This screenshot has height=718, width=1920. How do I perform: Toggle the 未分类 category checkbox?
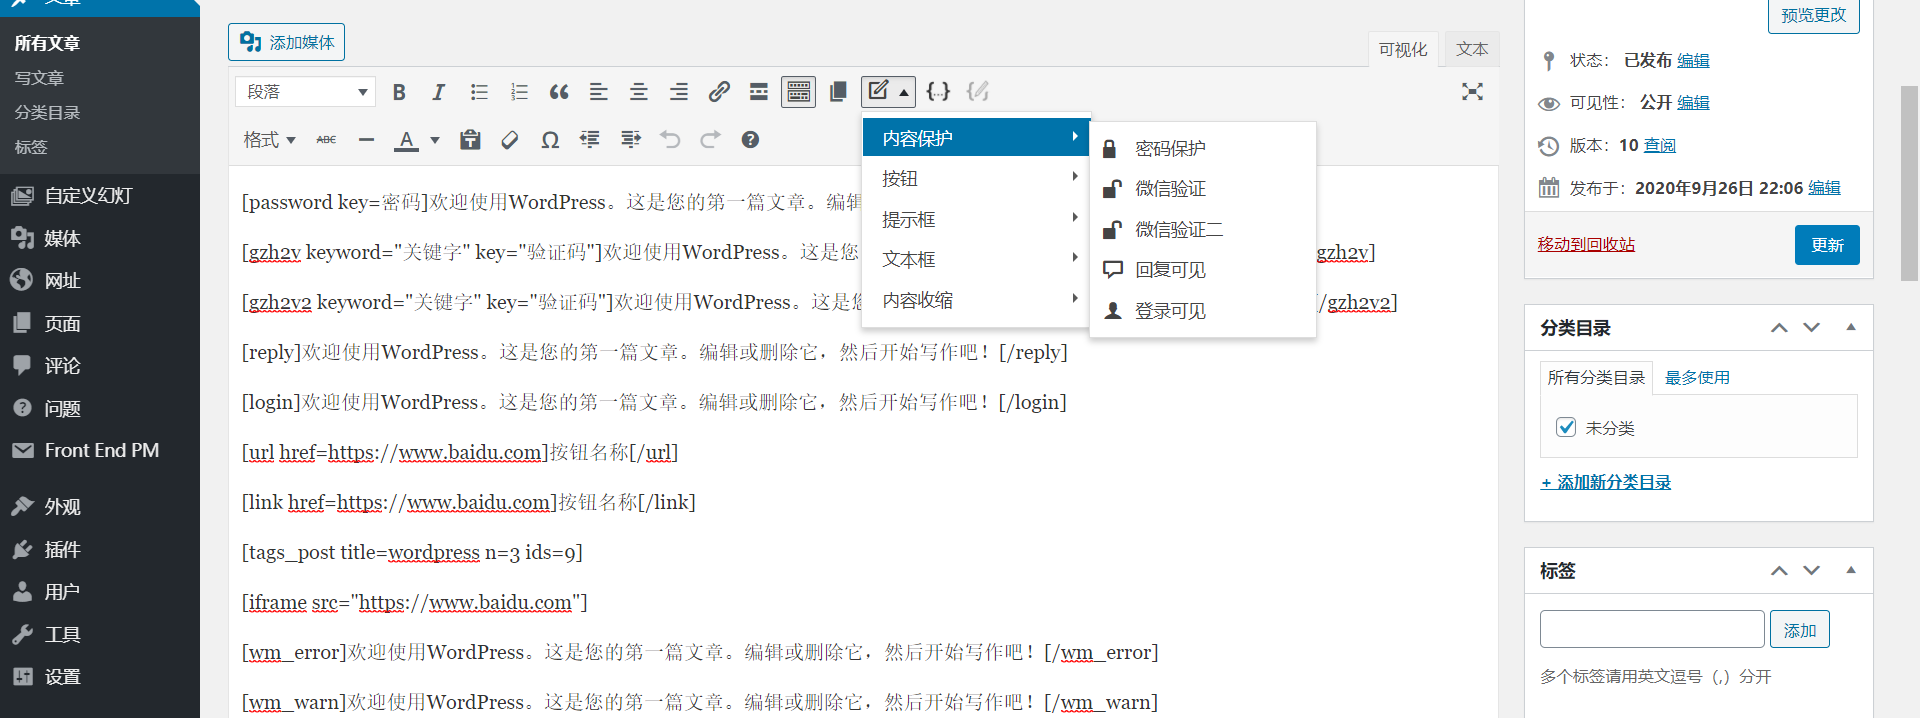point(1566,427)
